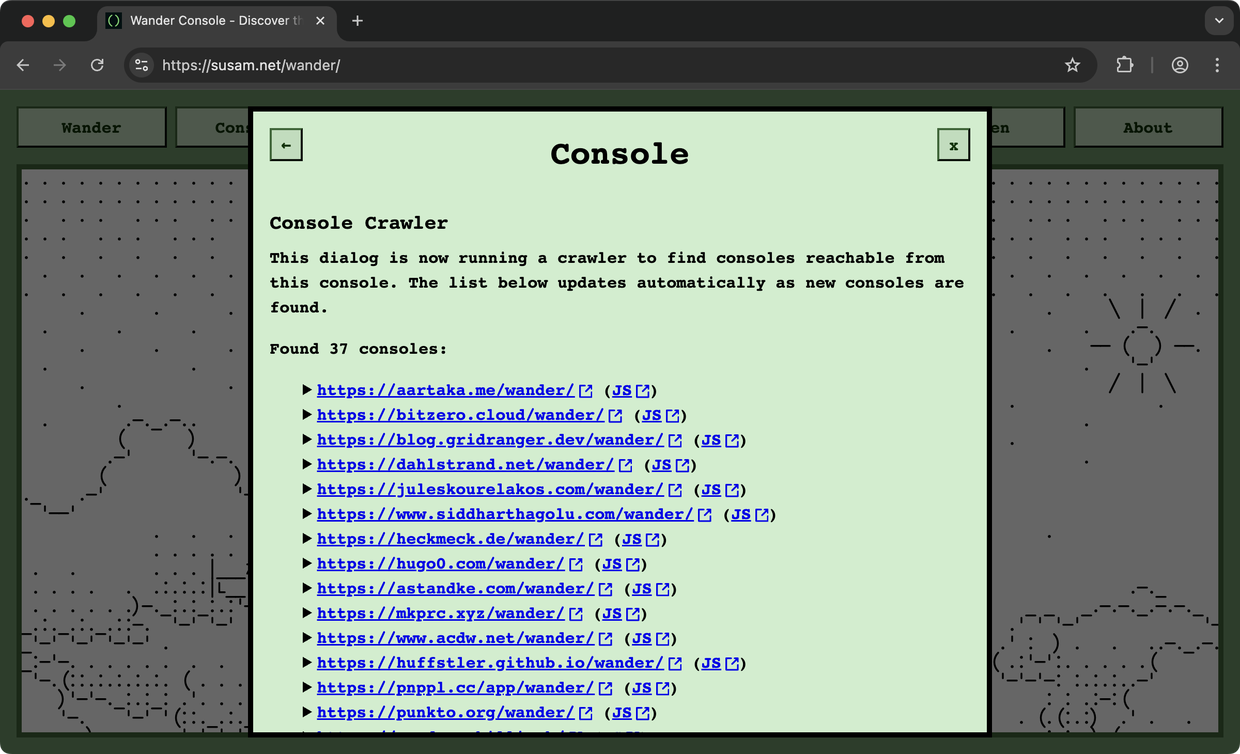Open the Chrome profile avatar icon
Image resolution: width=1240 pixels, height=754 pixels.
coord(1180,65)
